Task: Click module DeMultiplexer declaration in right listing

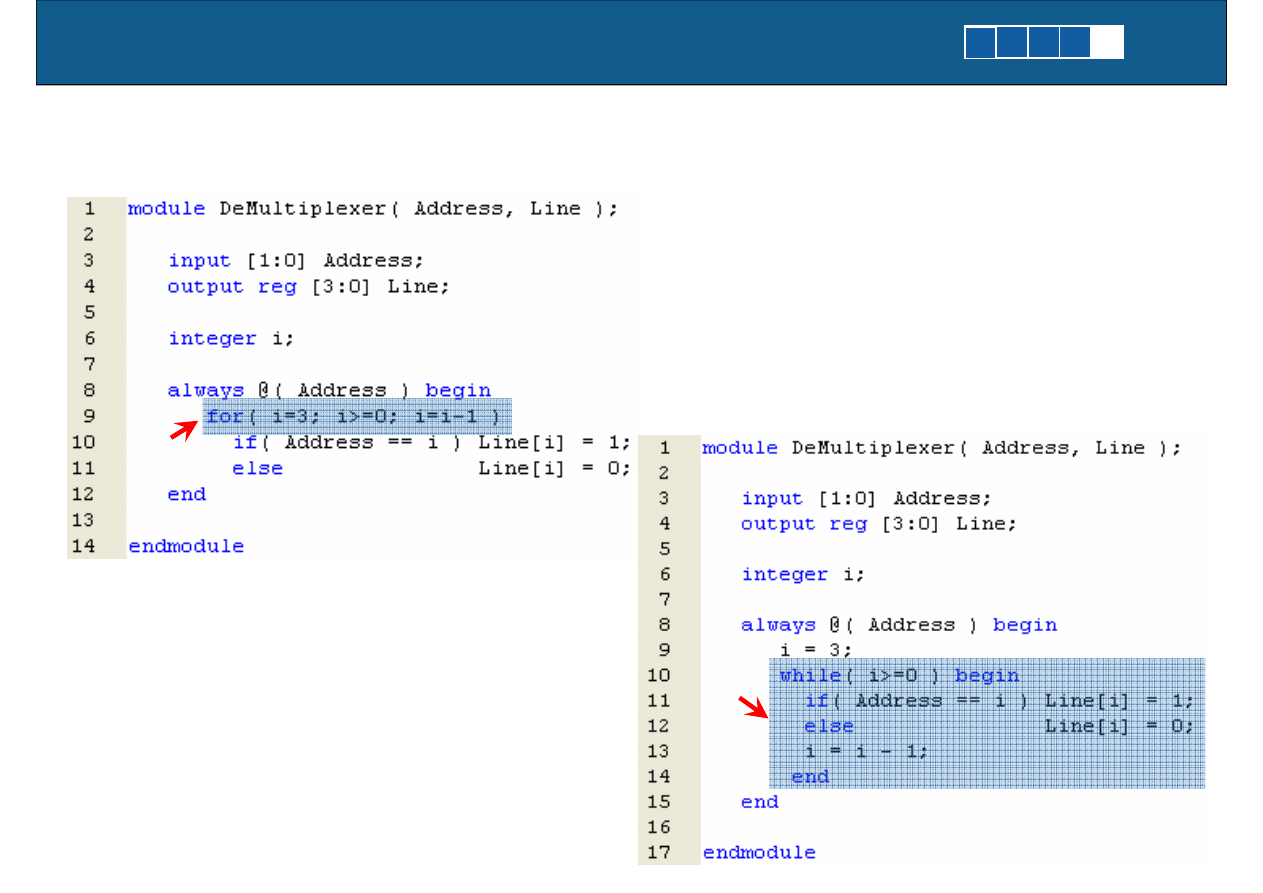Action: click(940, 447)
